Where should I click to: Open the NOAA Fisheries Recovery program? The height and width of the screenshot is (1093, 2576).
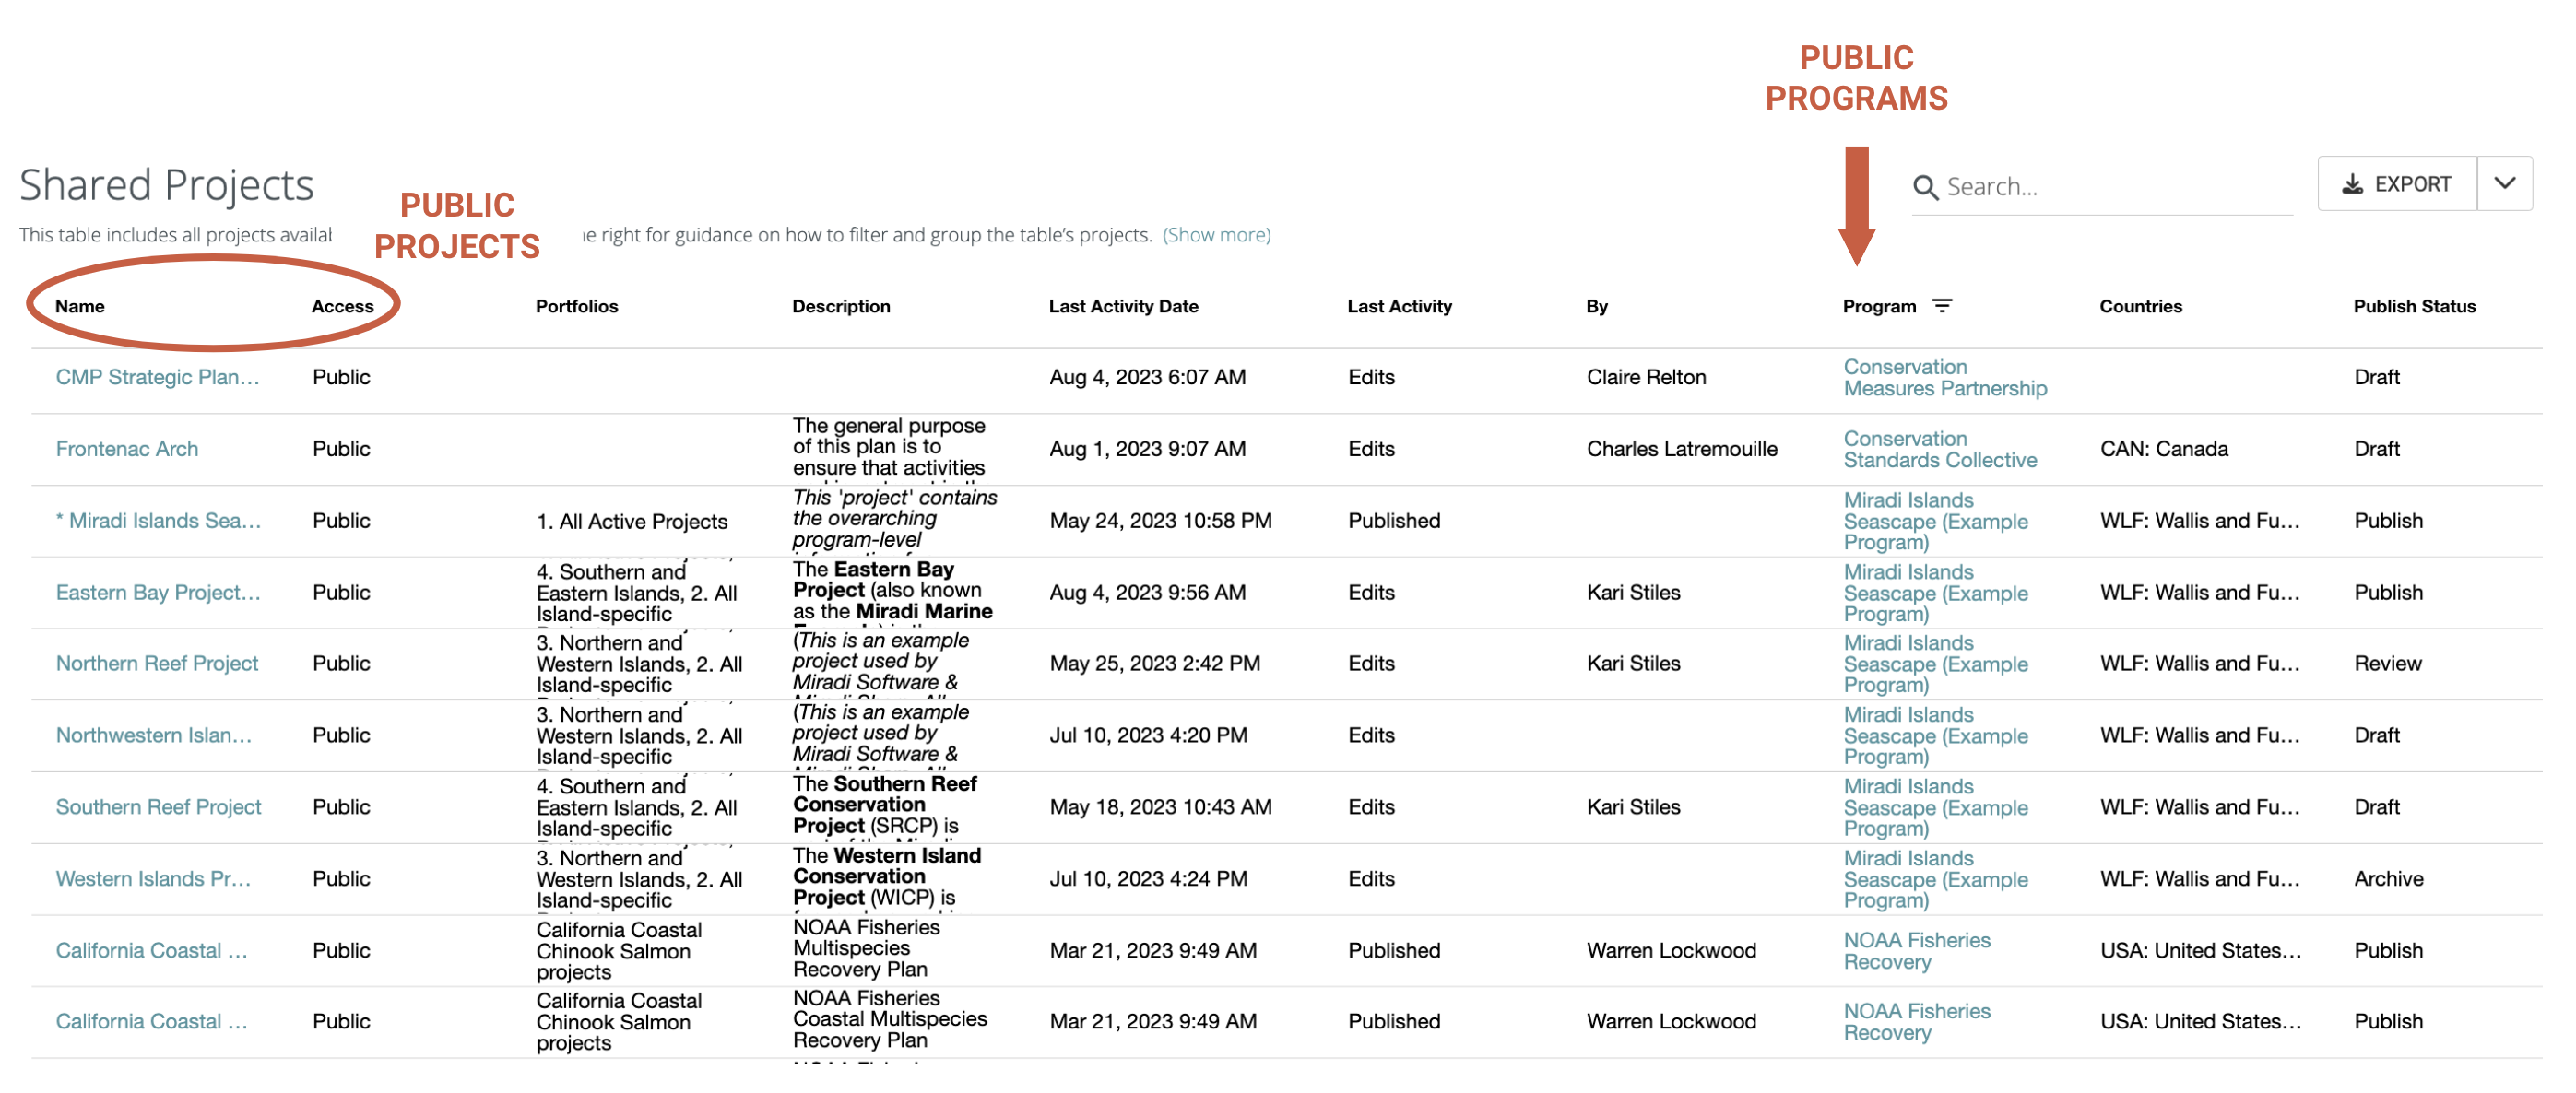coord(1916,950)
